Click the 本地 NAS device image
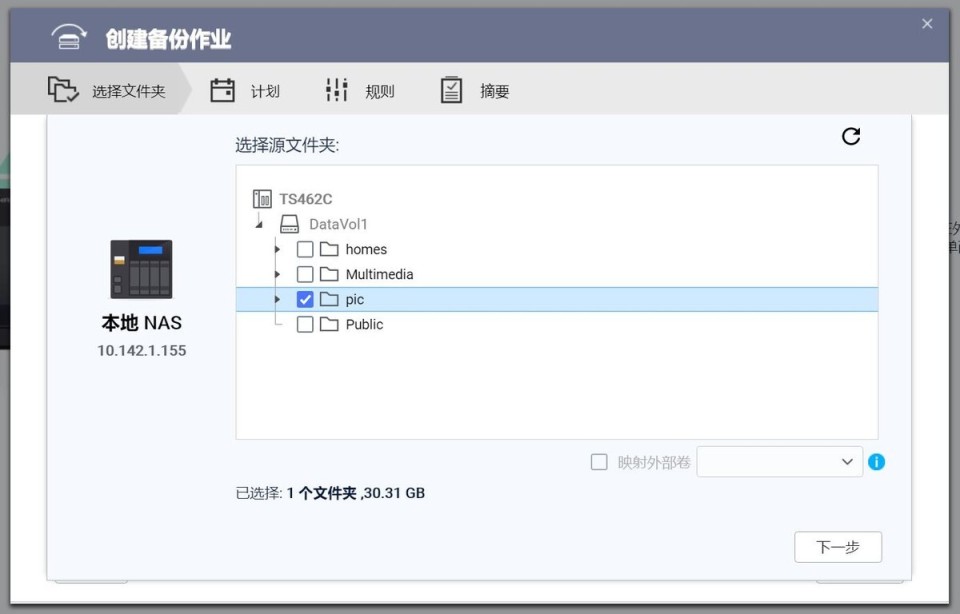 click(x=141, y=270)
